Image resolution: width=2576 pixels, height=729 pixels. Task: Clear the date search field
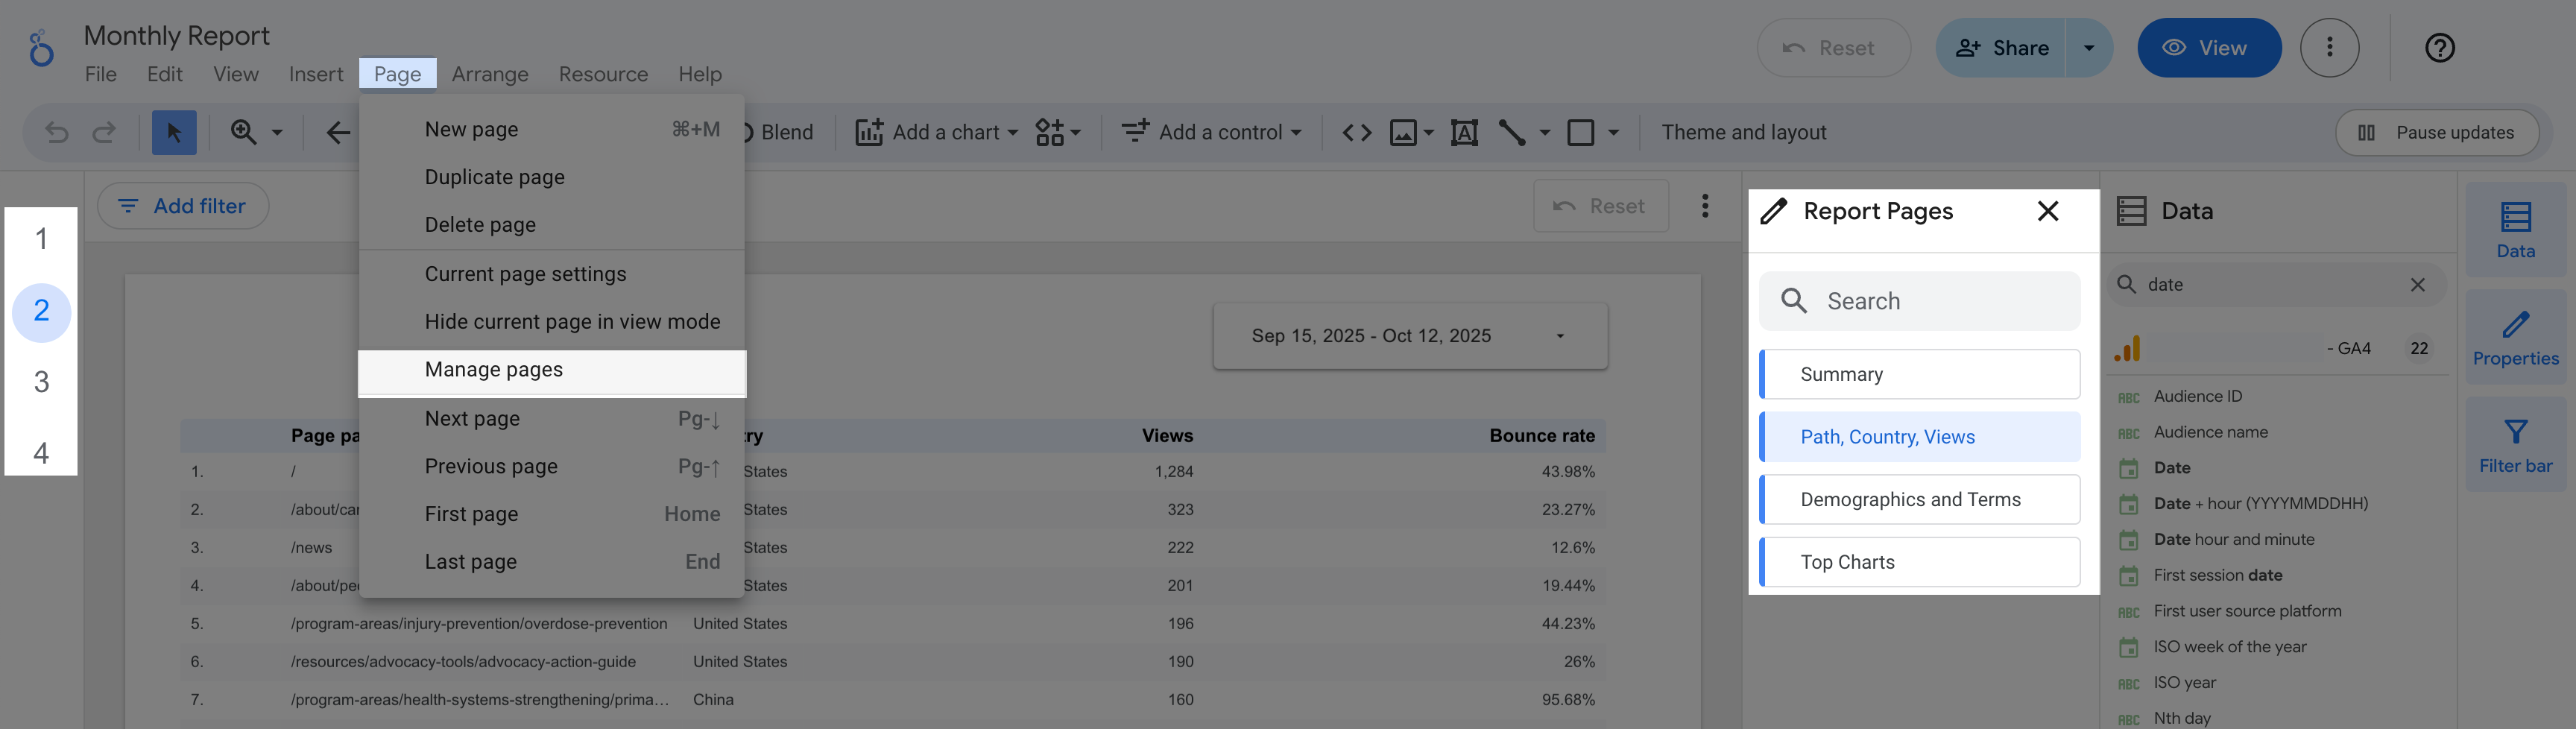[2419, 285]
